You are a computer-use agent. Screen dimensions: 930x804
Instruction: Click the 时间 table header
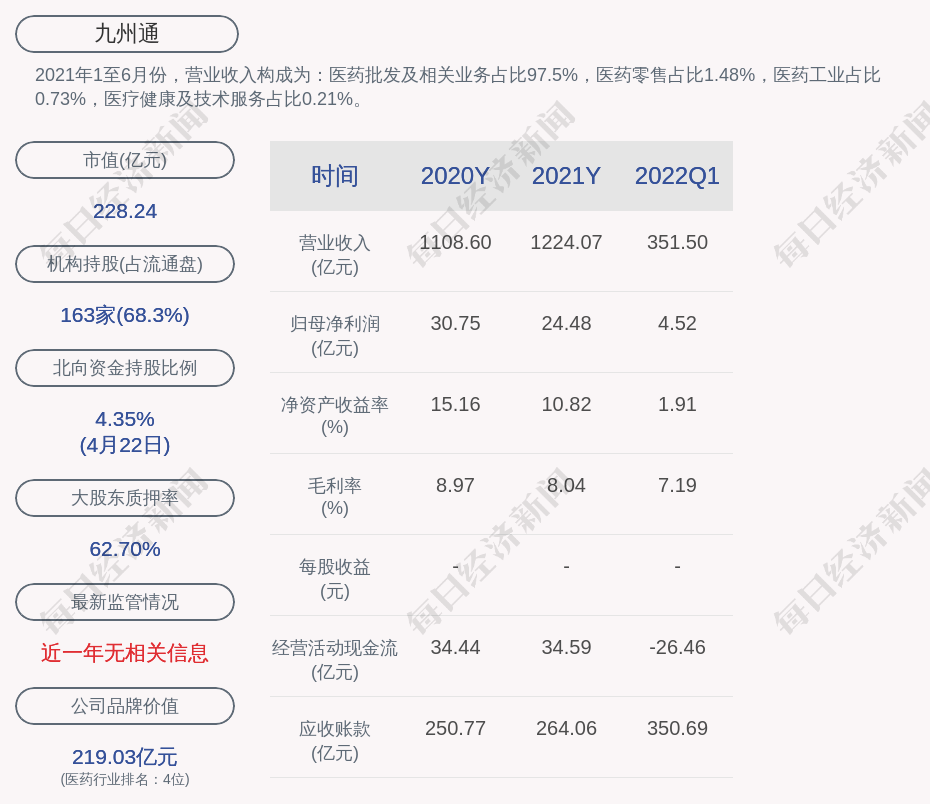pos(335,176)
